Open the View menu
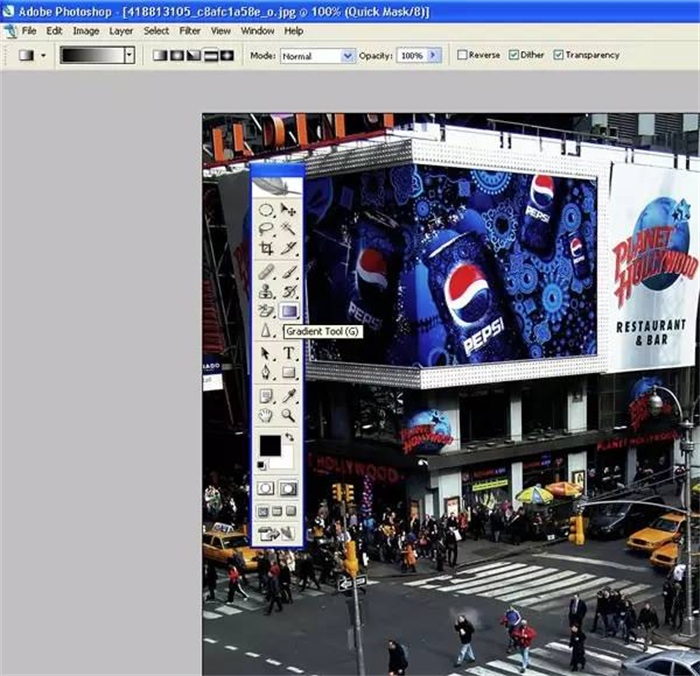Image resolution: width=700 pixels, height=676 pixels. click(221, 31)
